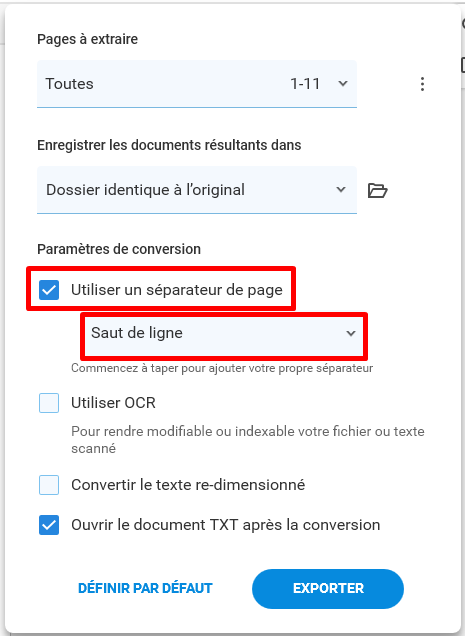Image resolution: width=465 pixels, height=636 pixels.
Task: Uncheck Ouvrir le document TXT après conversion
Action: click(49, 525)
